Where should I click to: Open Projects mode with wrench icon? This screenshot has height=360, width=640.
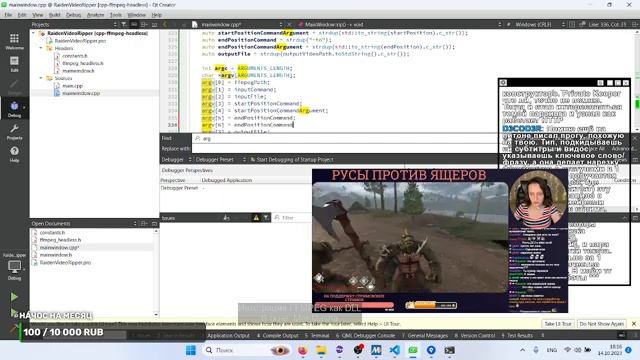(x=14, y=132)
